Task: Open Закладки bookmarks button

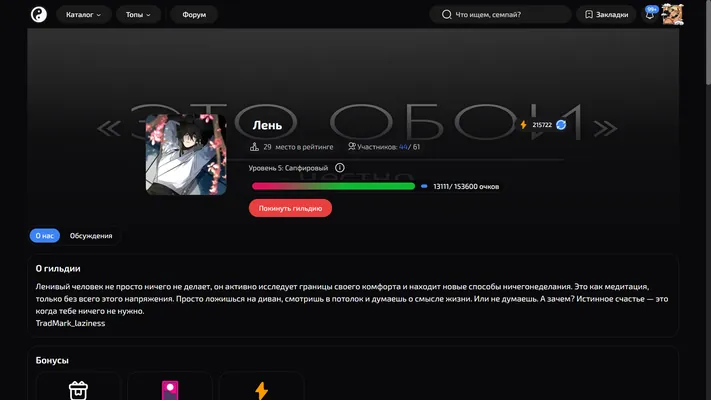Action: tap(606, 15)
